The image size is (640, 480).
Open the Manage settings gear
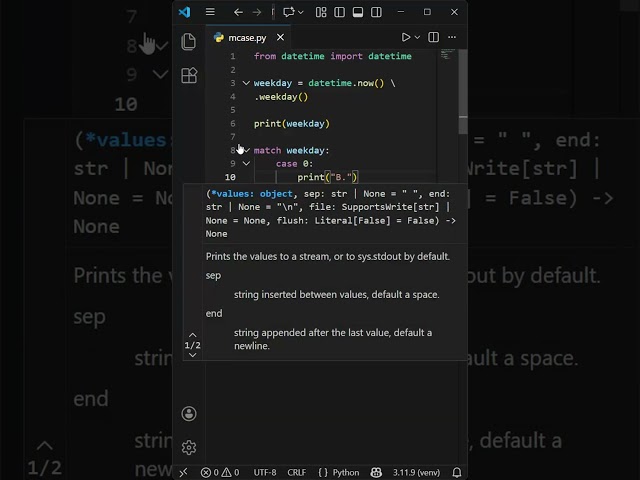pos(188,447)
